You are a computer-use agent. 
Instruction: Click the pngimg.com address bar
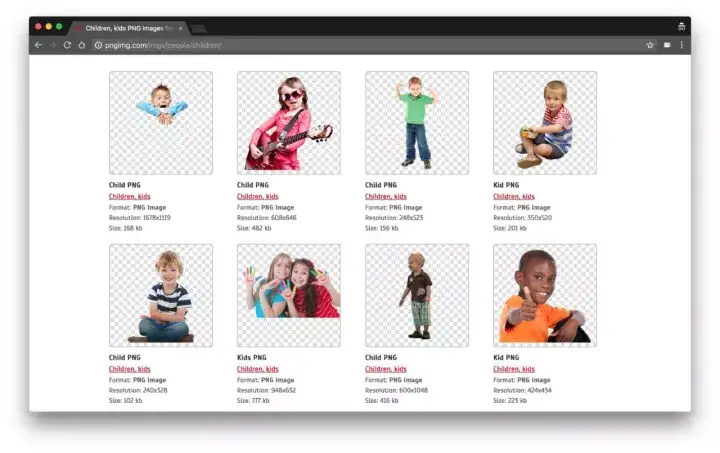367,45
